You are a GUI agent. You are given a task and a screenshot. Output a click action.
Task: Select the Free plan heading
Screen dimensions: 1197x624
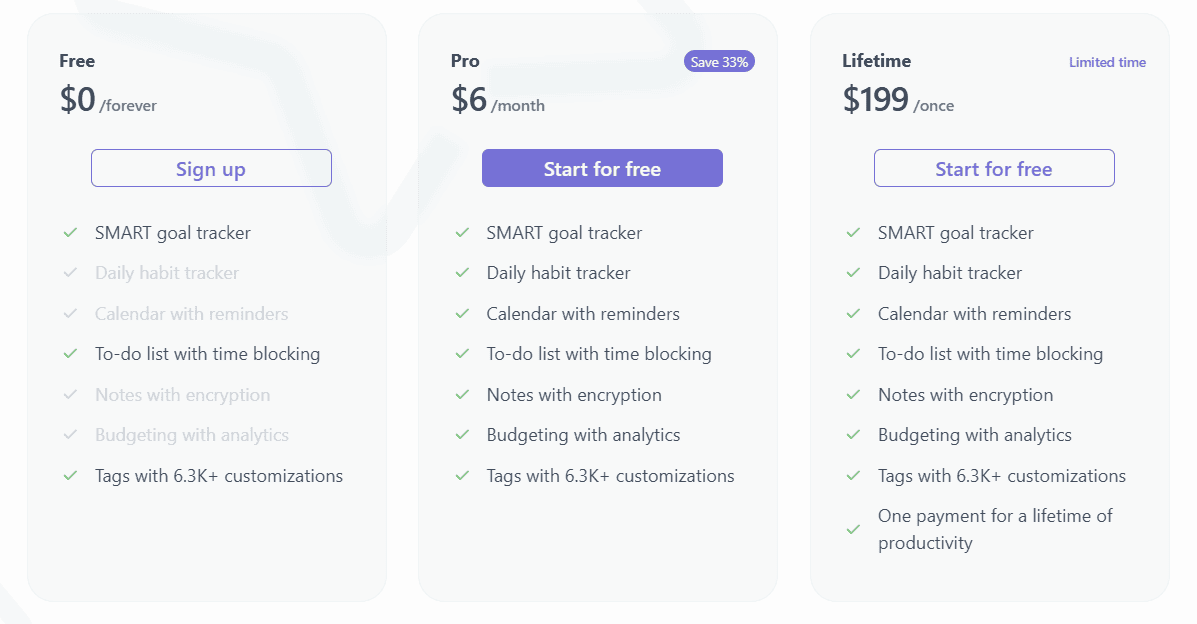(77, 61)
